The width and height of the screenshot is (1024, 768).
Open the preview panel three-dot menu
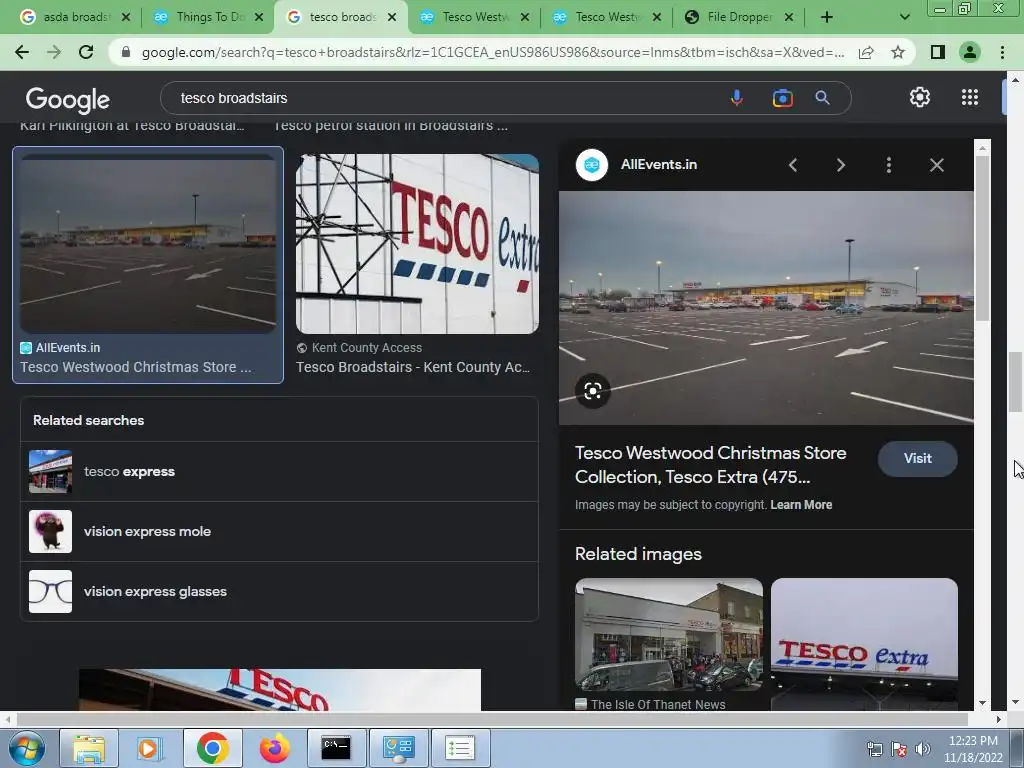tap(888, 165)
